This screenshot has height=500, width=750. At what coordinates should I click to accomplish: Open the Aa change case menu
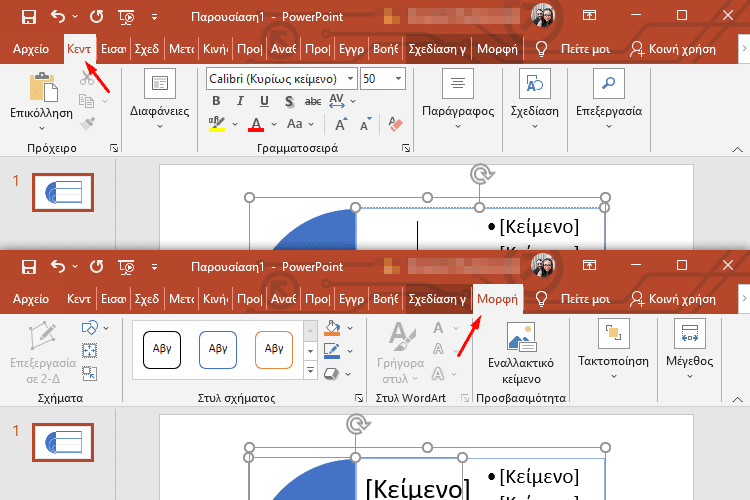300,124
